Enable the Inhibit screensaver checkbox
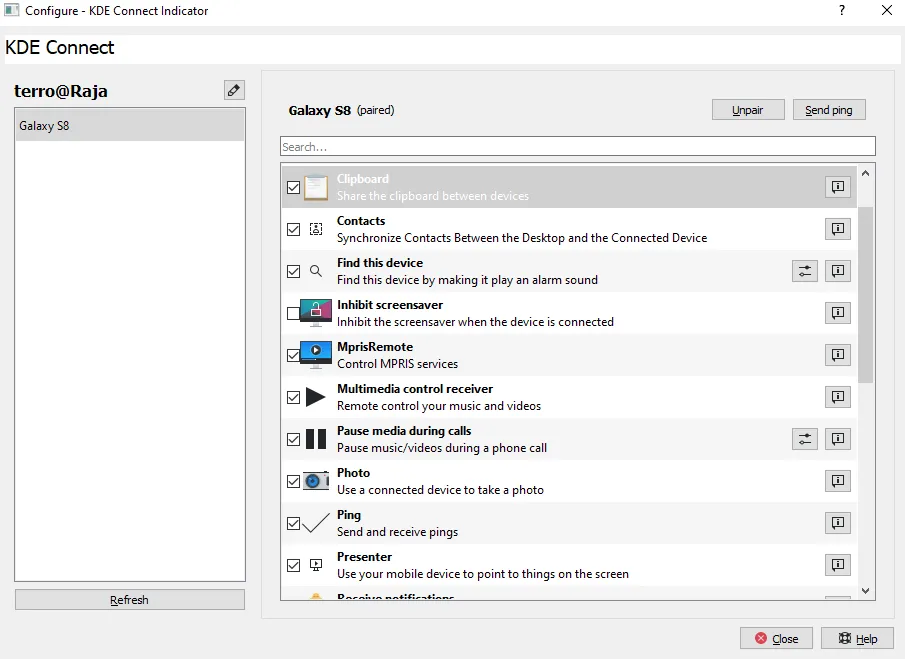 [294, 313]
